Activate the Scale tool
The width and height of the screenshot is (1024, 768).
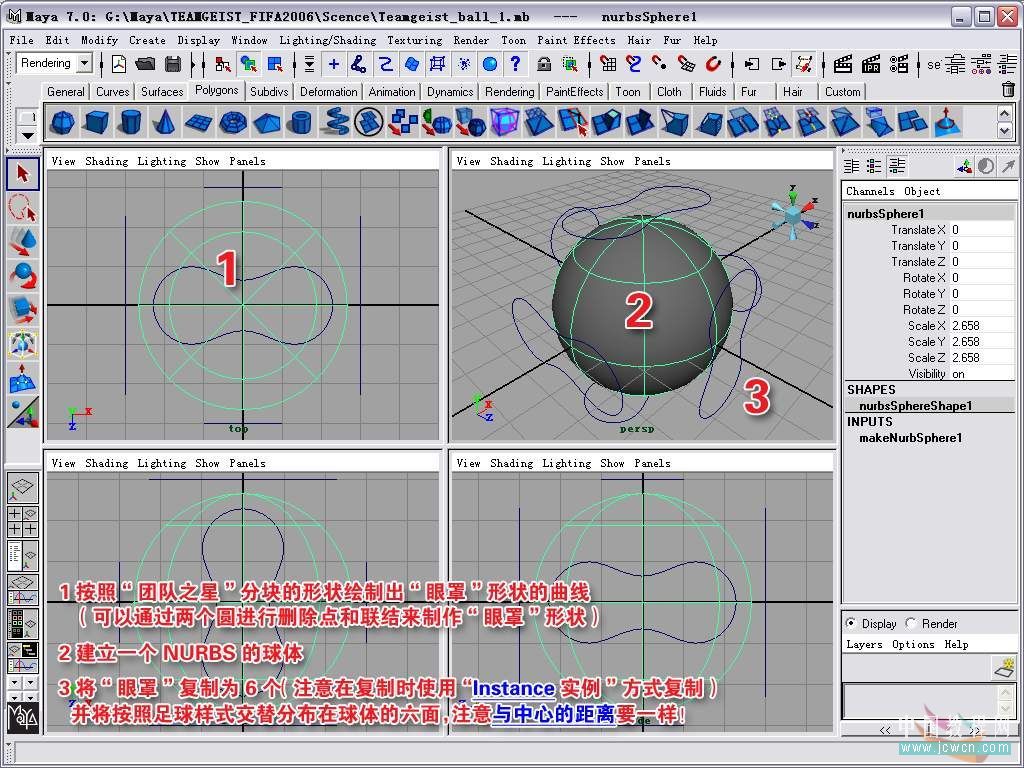click(23, 310)
